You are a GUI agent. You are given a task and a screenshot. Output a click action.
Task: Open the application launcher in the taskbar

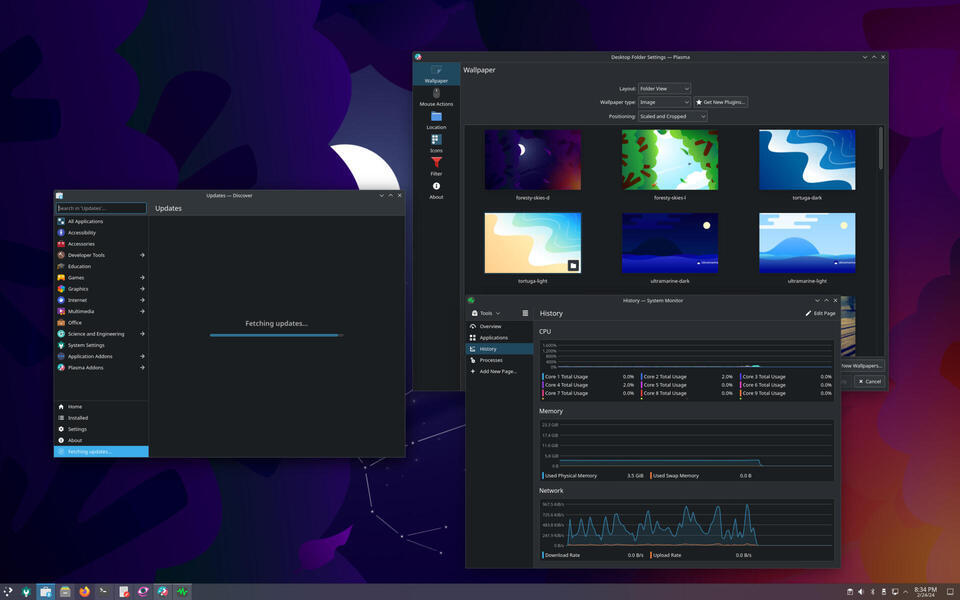click(x=8, y=591)
